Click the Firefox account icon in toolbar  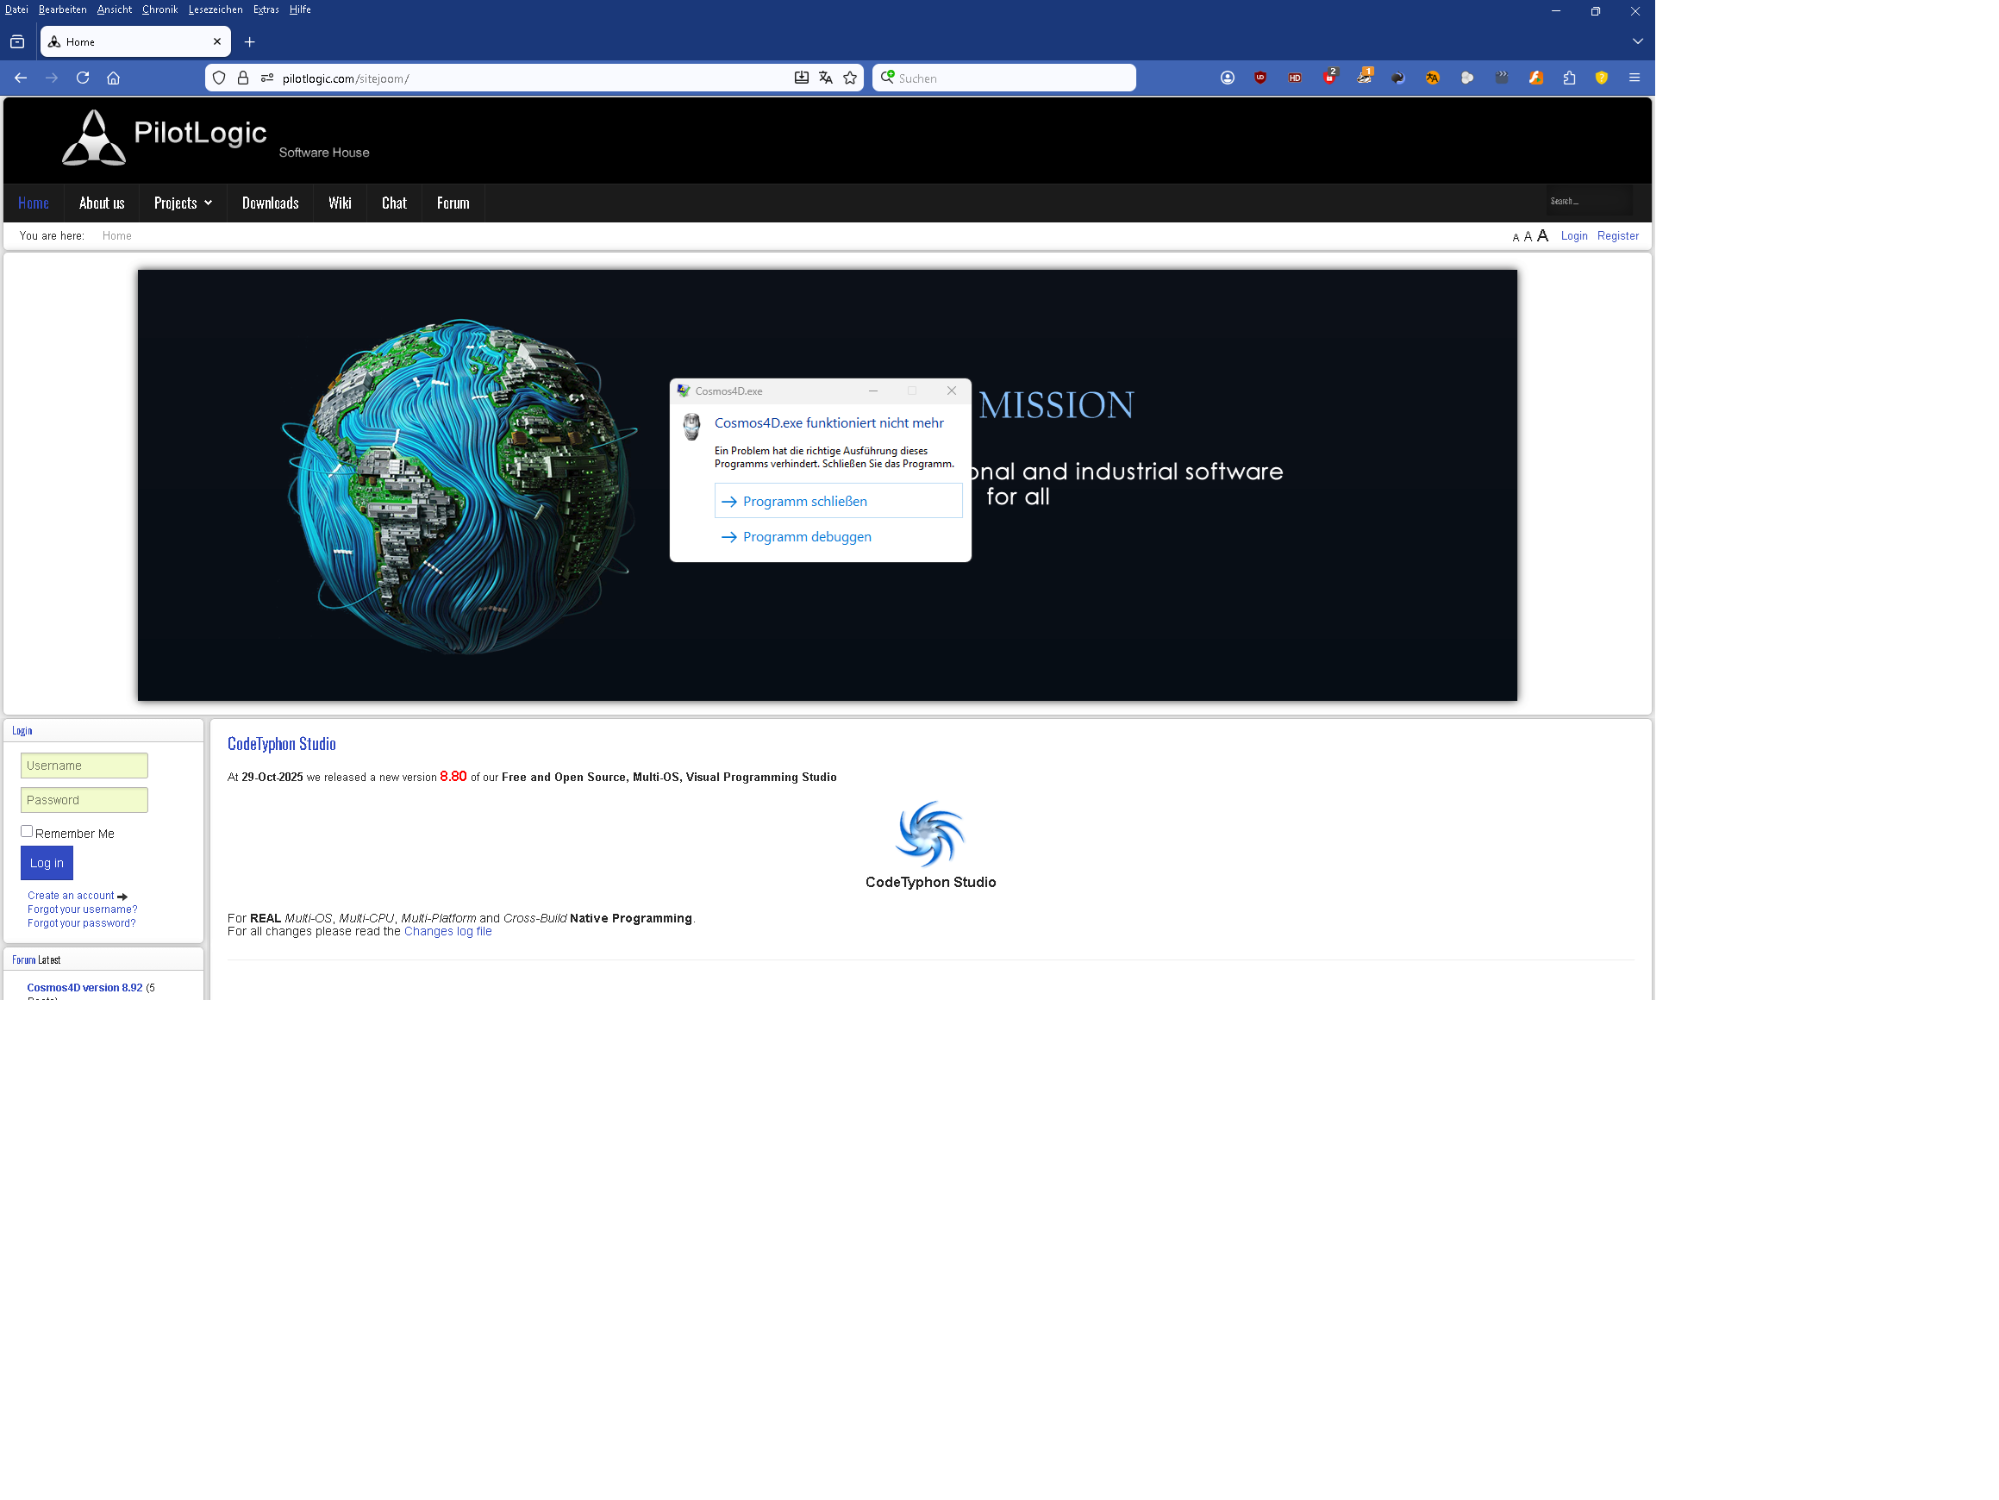click(x=1227, y=78)
